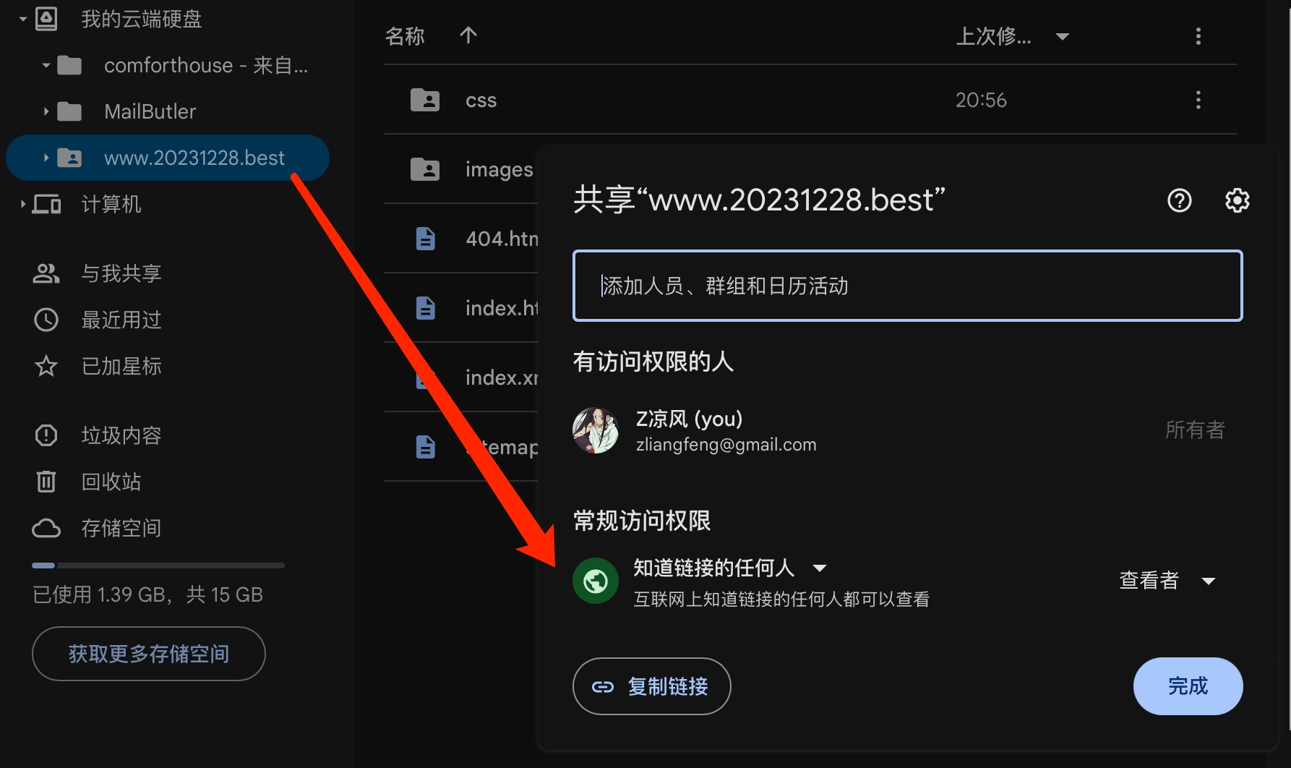Screen dimensions: 1291x768
Task: Open the file list header more-options menu
Action: click(x=1198, y=37)
